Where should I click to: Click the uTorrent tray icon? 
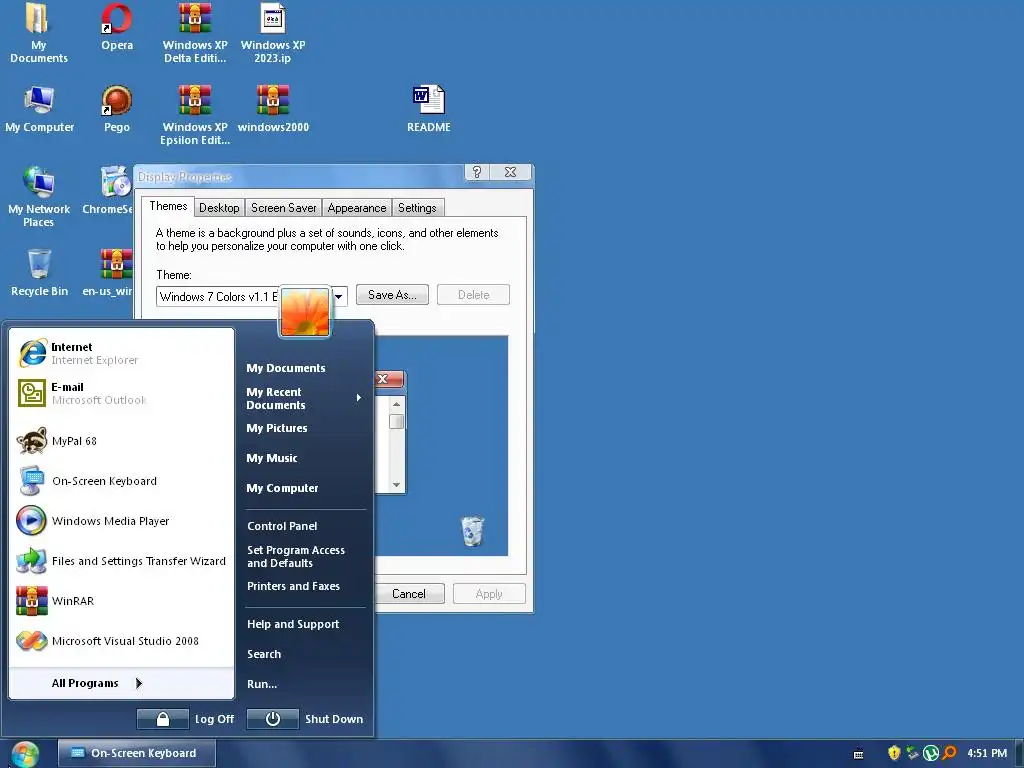(931, 753)
